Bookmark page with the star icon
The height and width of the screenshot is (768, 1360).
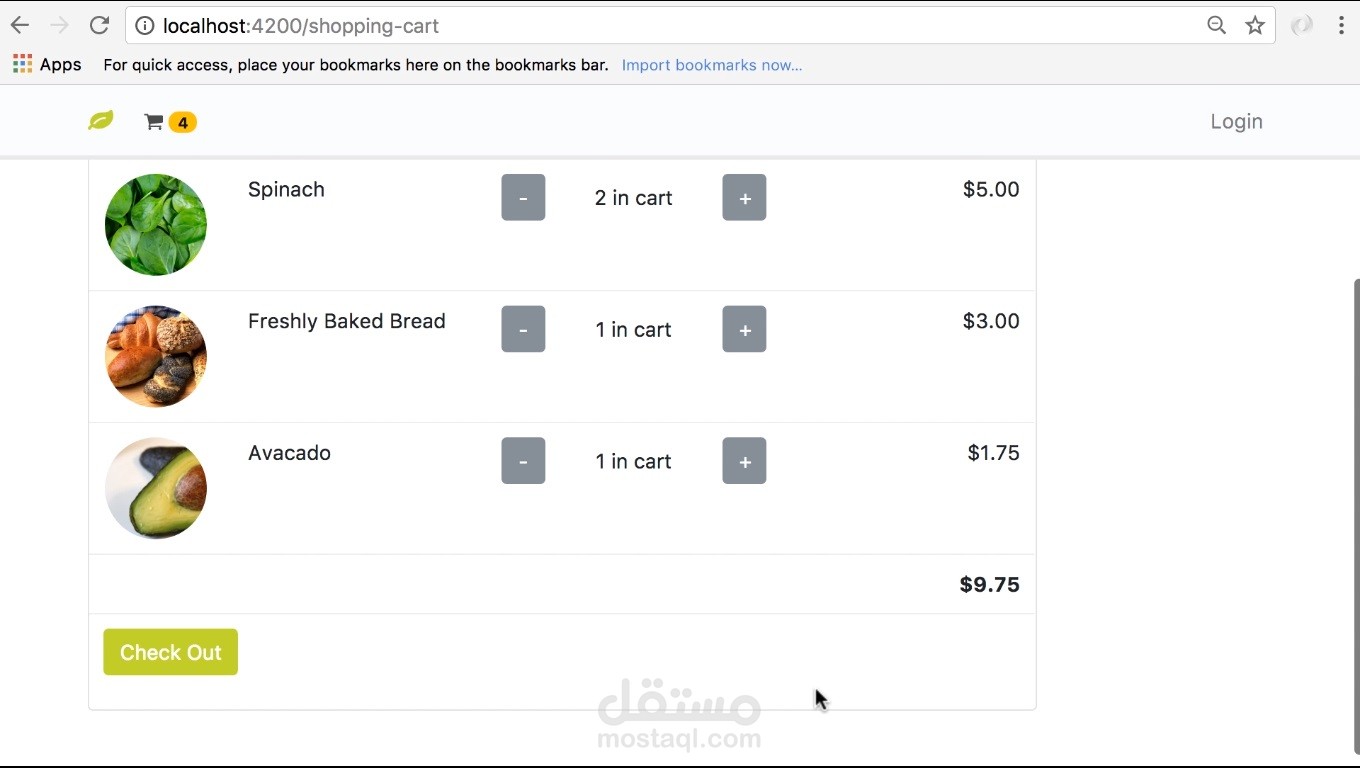pos(1255,26)
